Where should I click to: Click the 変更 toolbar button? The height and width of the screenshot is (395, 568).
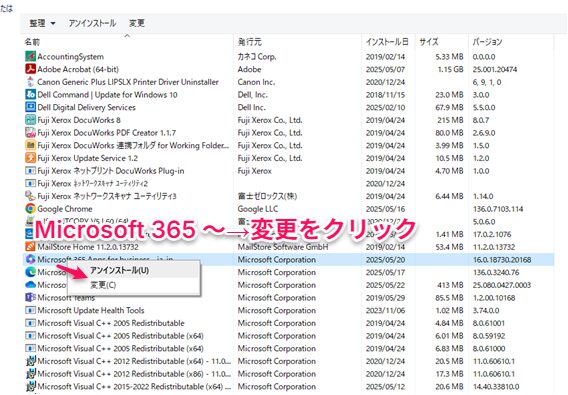point(137,23)
